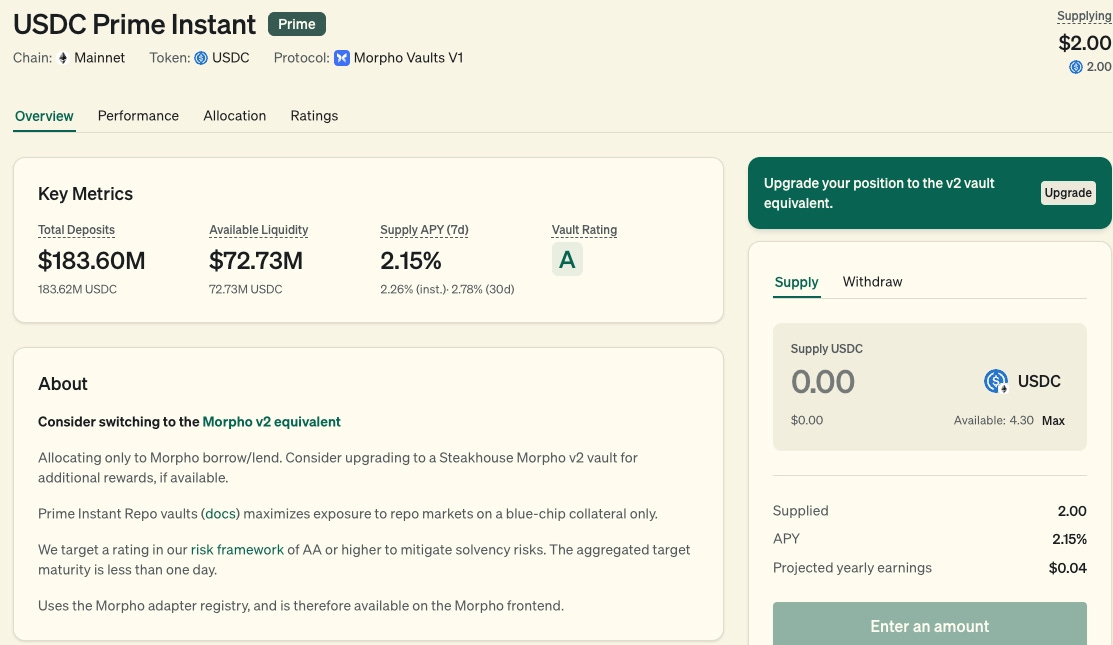
Task: Click the 0.00 supply amount input
Action: [823, 382]
